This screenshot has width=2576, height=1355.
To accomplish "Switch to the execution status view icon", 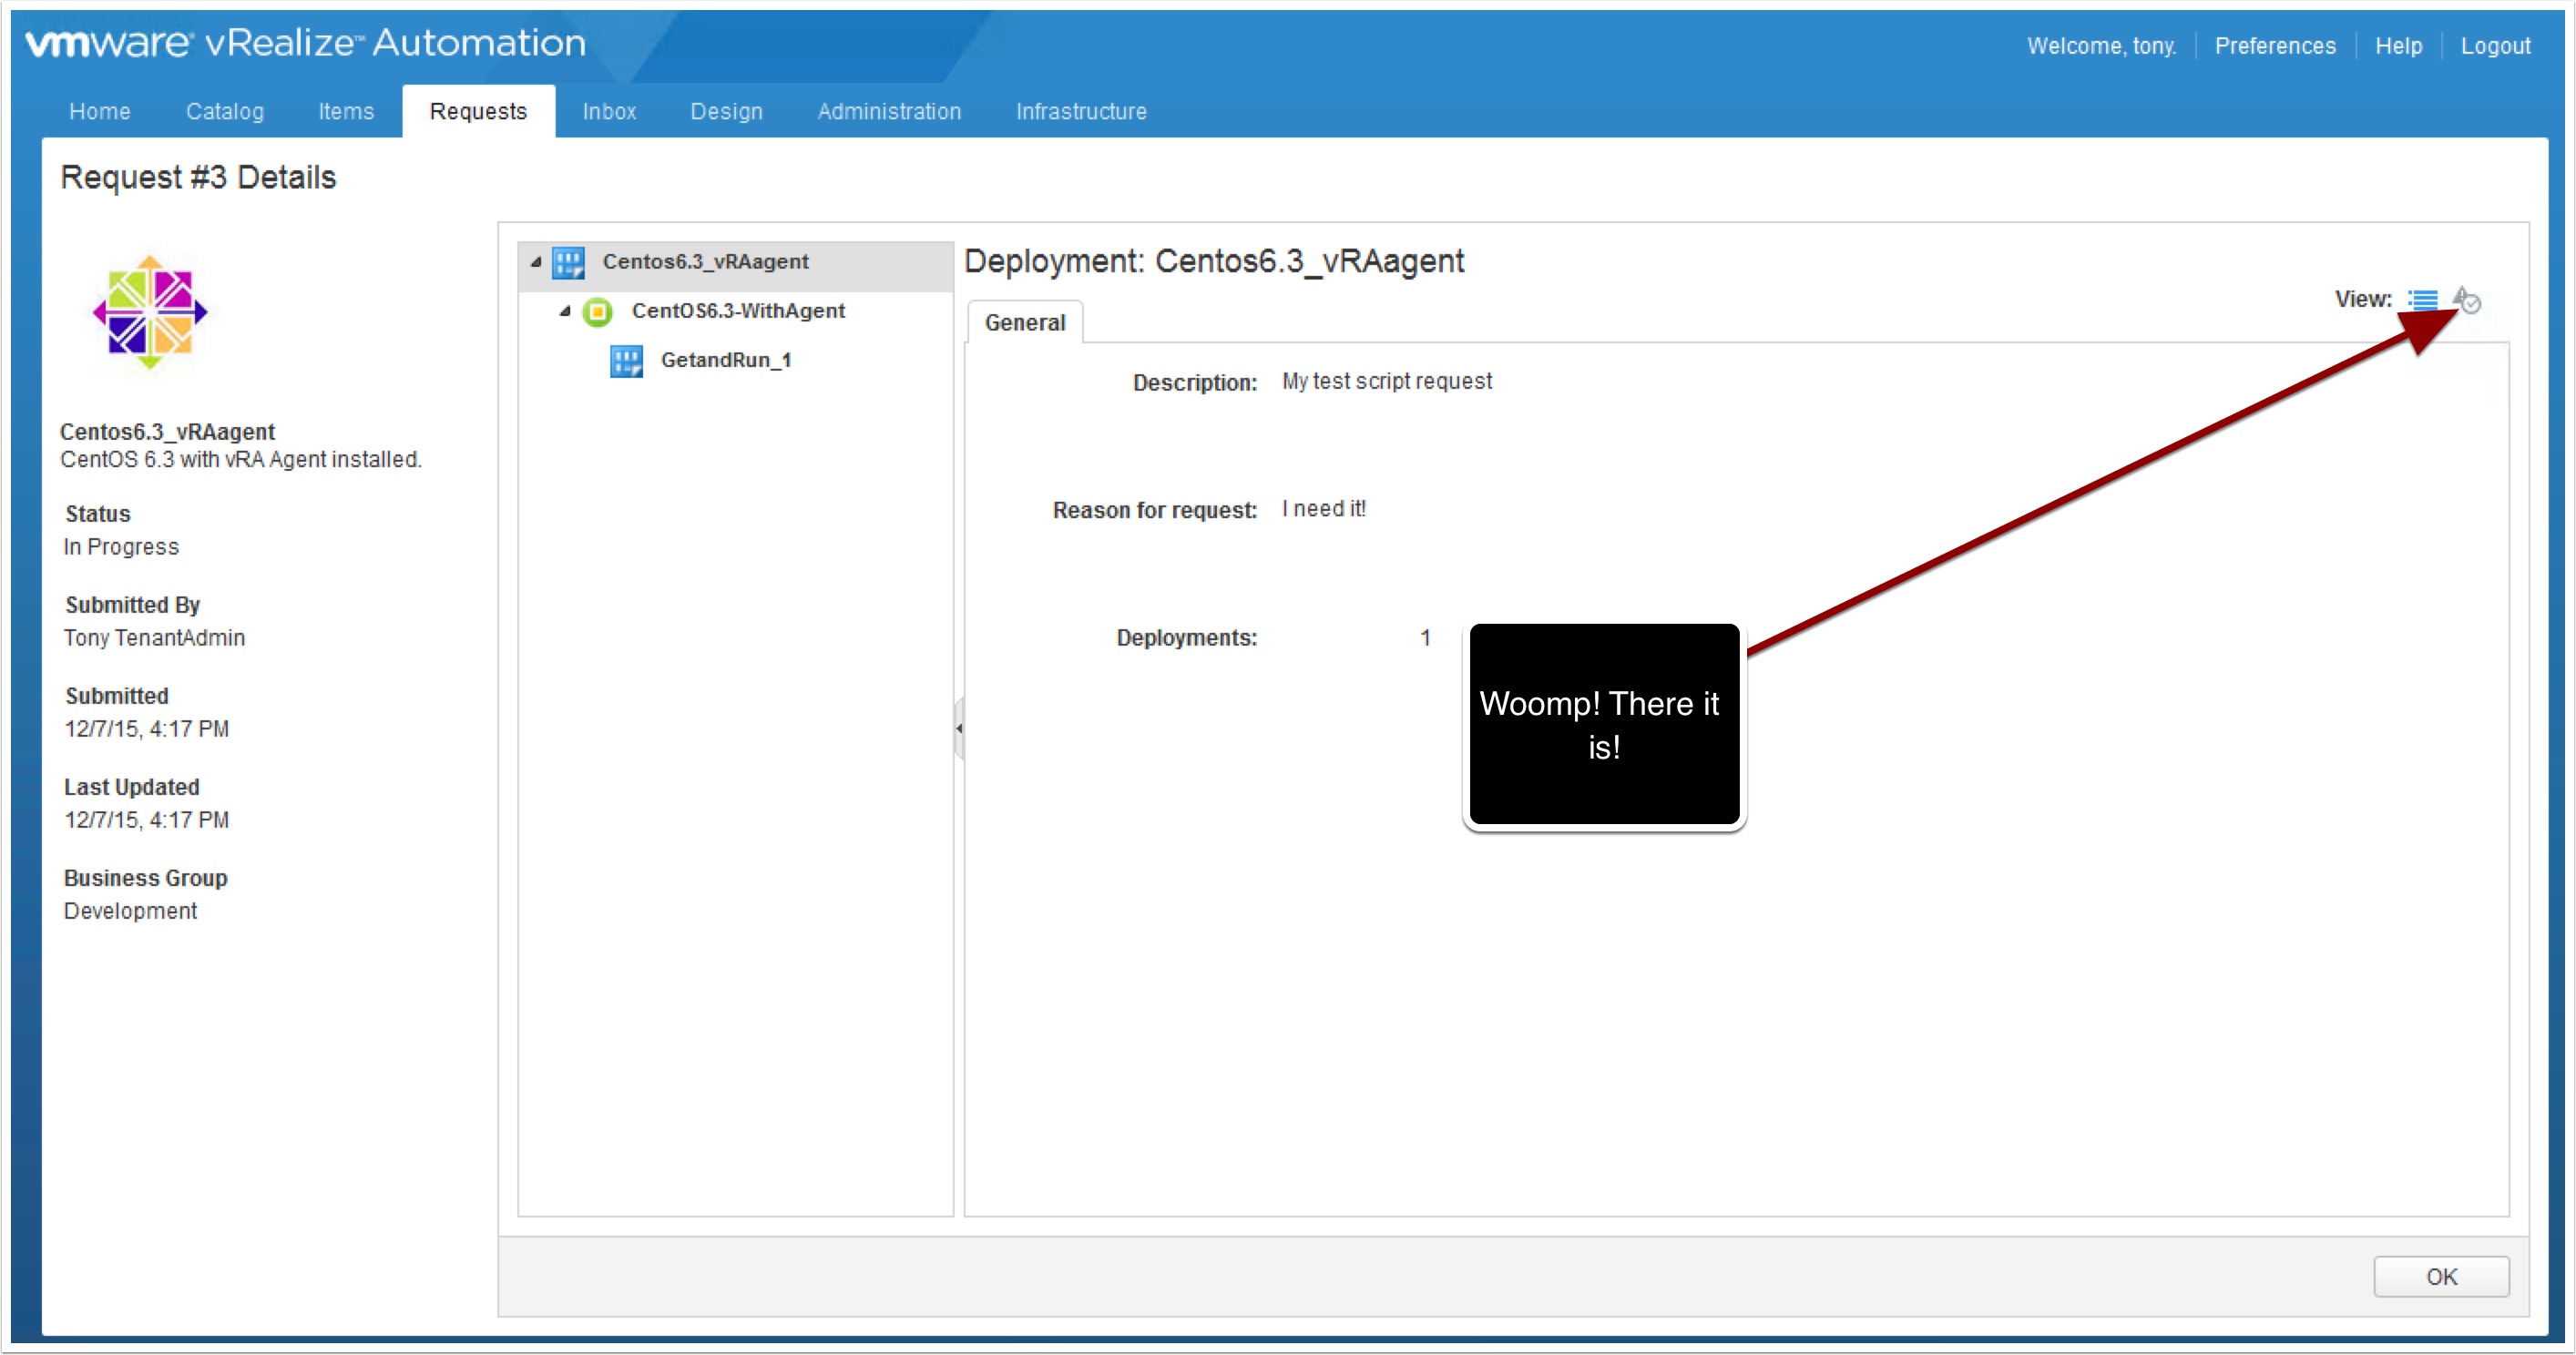I will point(2467,299).
